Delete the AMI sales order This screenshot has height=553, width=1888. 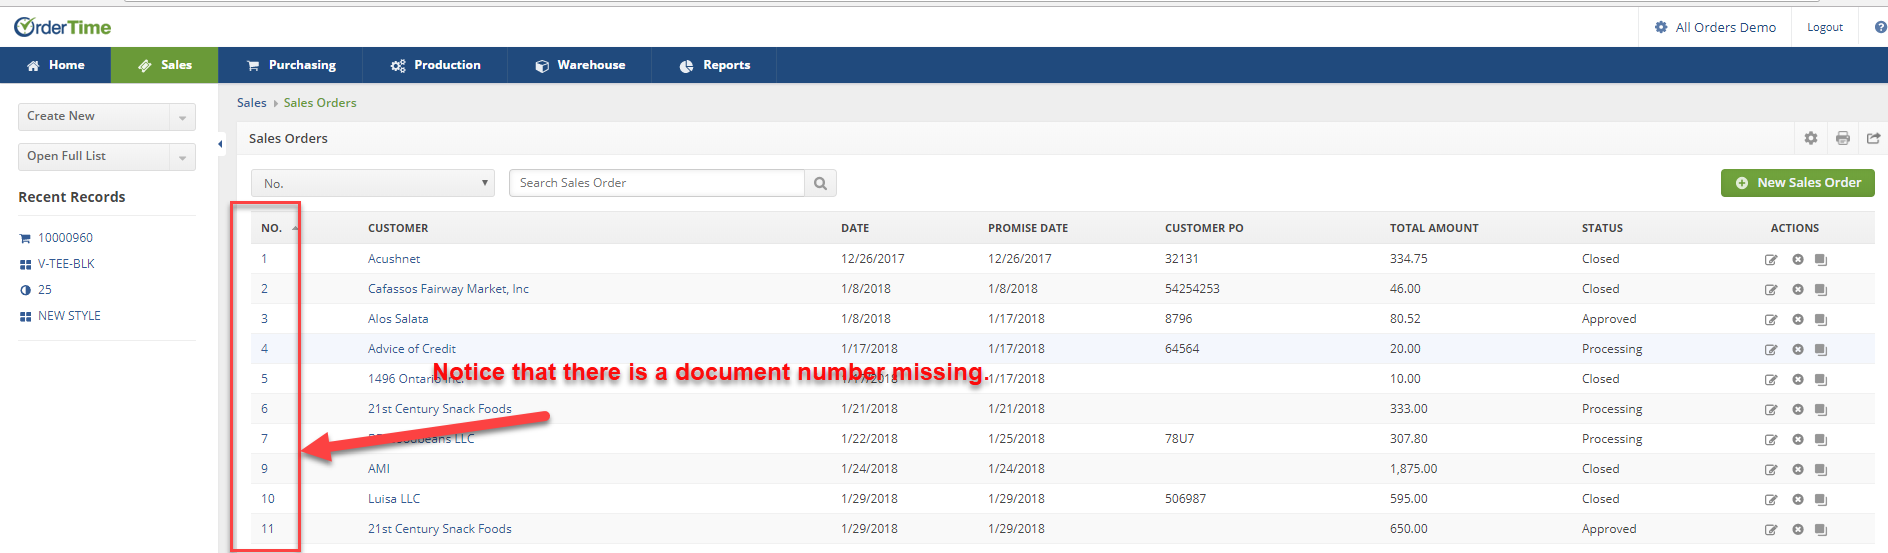pyautogui.click(x=1797, y=470)
